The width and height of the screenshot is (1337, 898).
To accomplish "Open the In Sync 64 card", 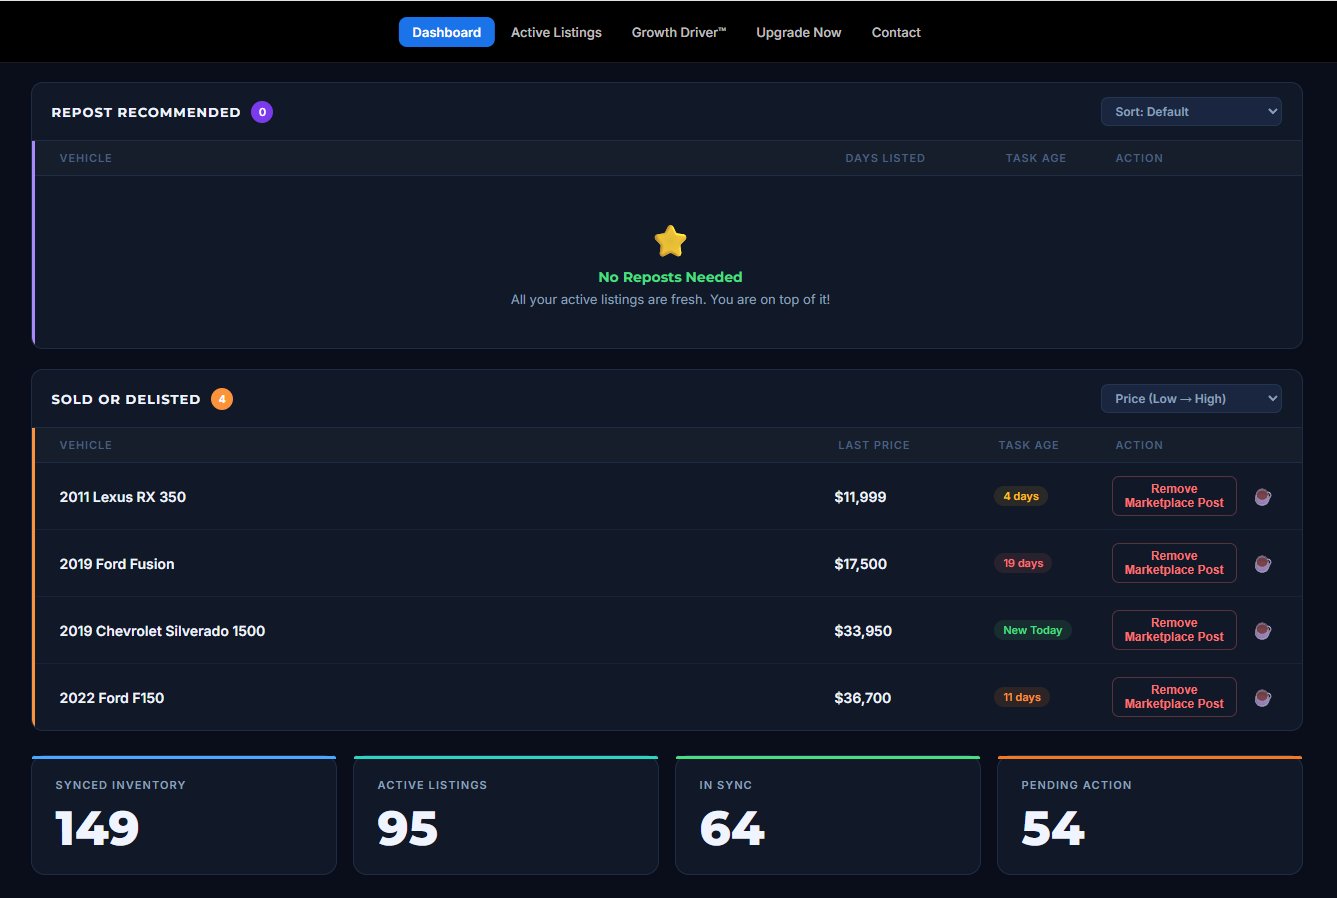I will click(x=828, y=815).
